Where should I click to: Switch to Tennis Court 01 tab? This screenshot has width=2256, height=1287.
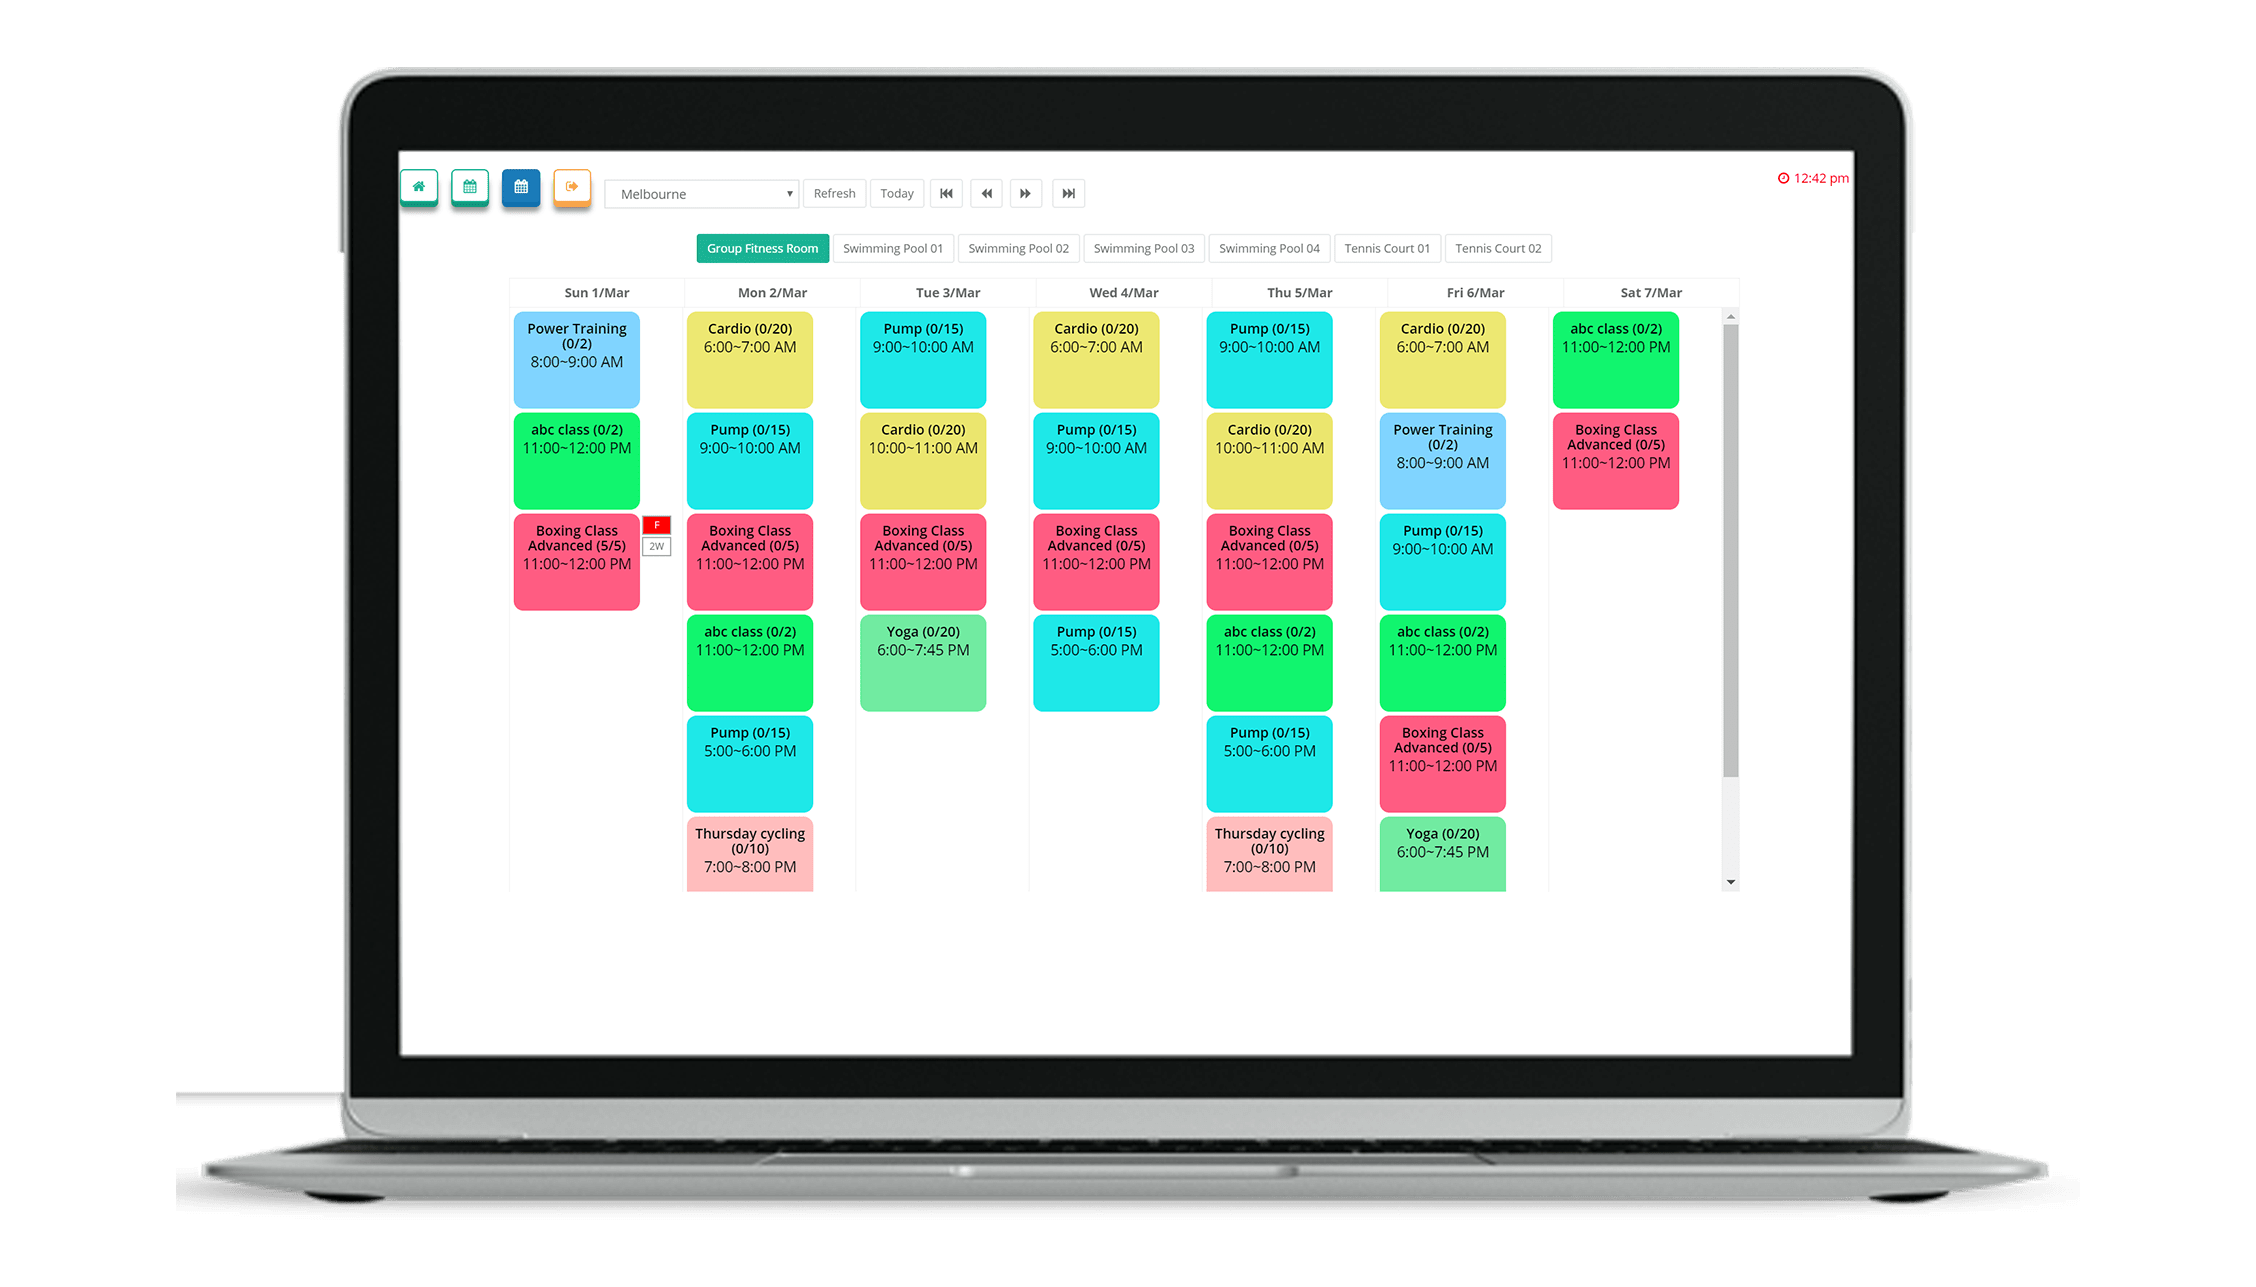click(1387, 248)
